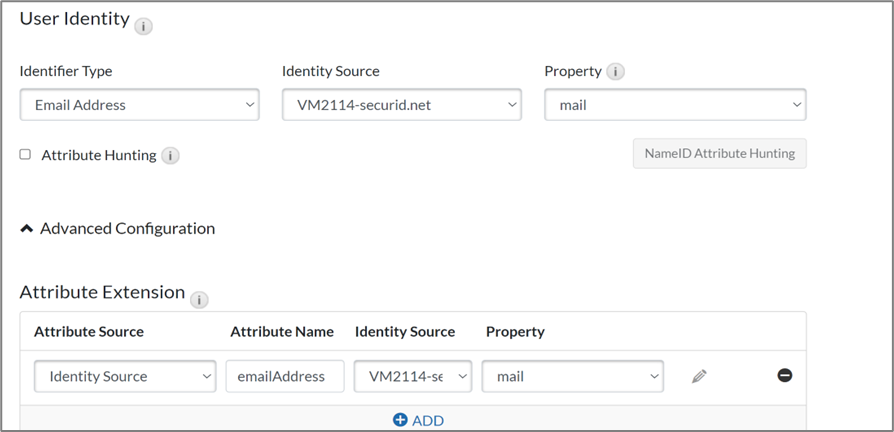Click the Attribute Name column header
This screenshot has width=894, height=432.
click(x=282, y=332)
